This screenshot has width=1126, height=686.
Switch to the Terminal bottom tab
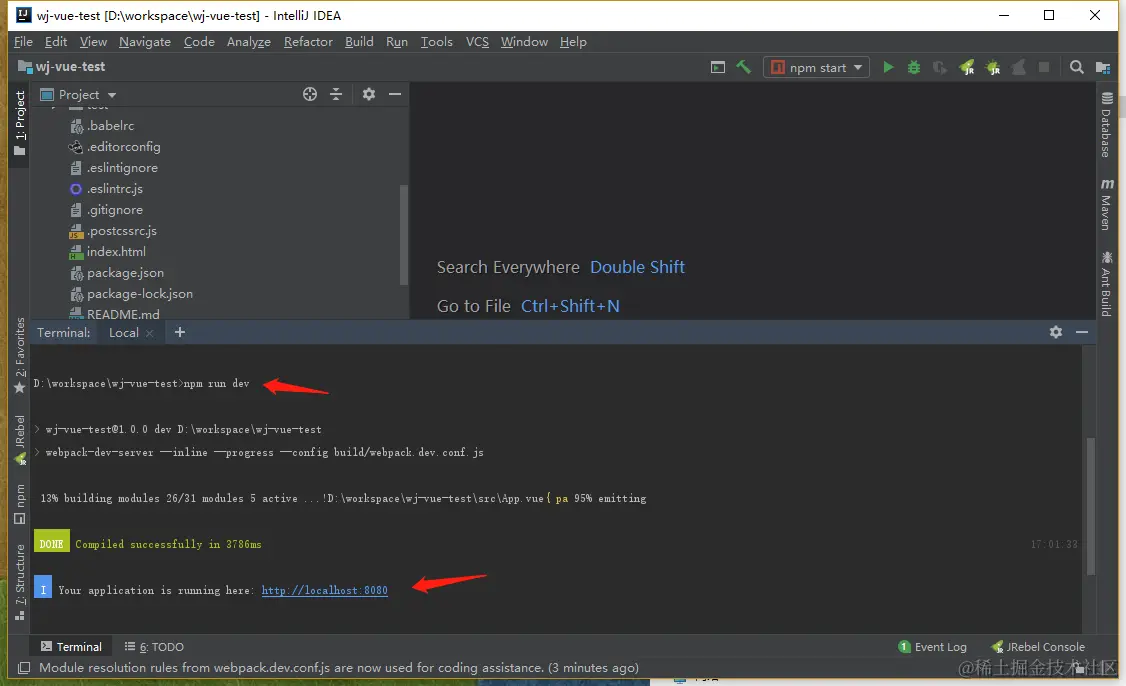(71, 646)
